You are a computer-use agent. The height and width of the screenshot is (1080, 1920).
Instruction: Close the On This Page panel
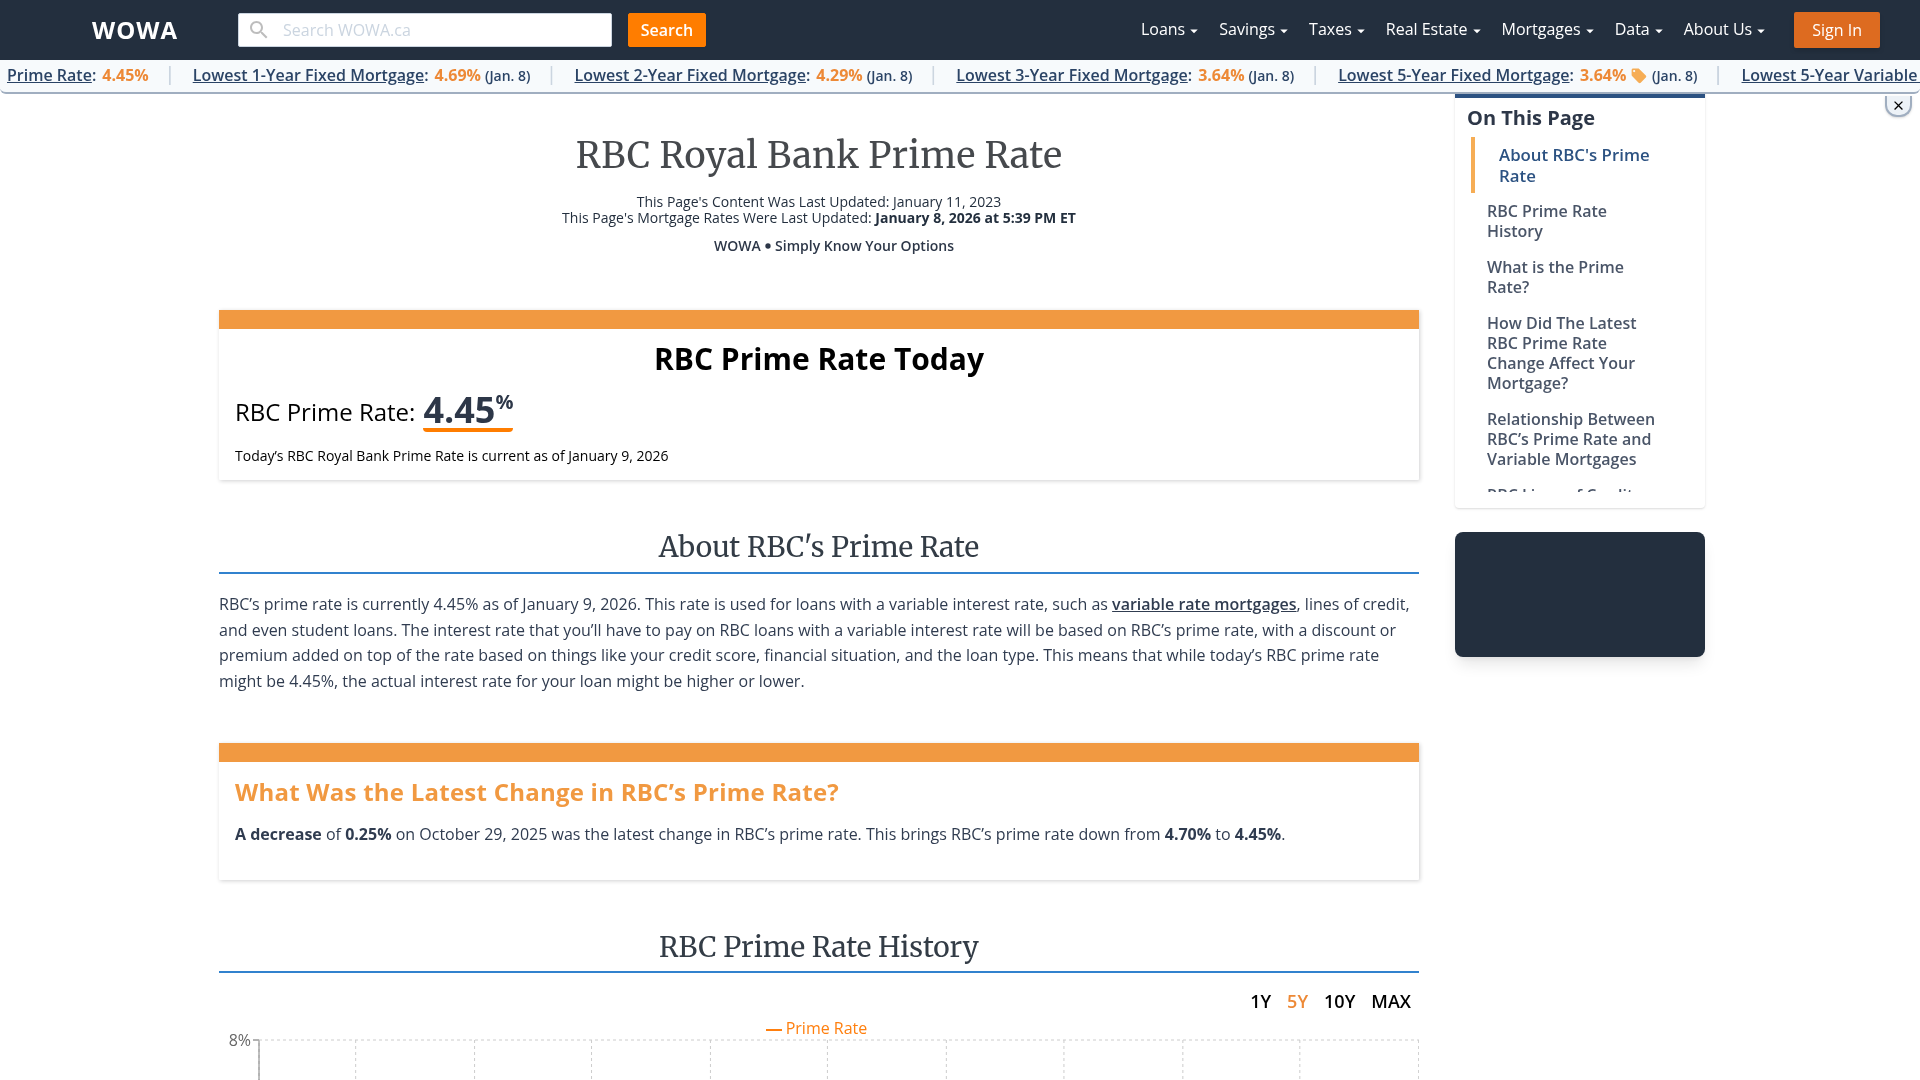[1897, 104]
